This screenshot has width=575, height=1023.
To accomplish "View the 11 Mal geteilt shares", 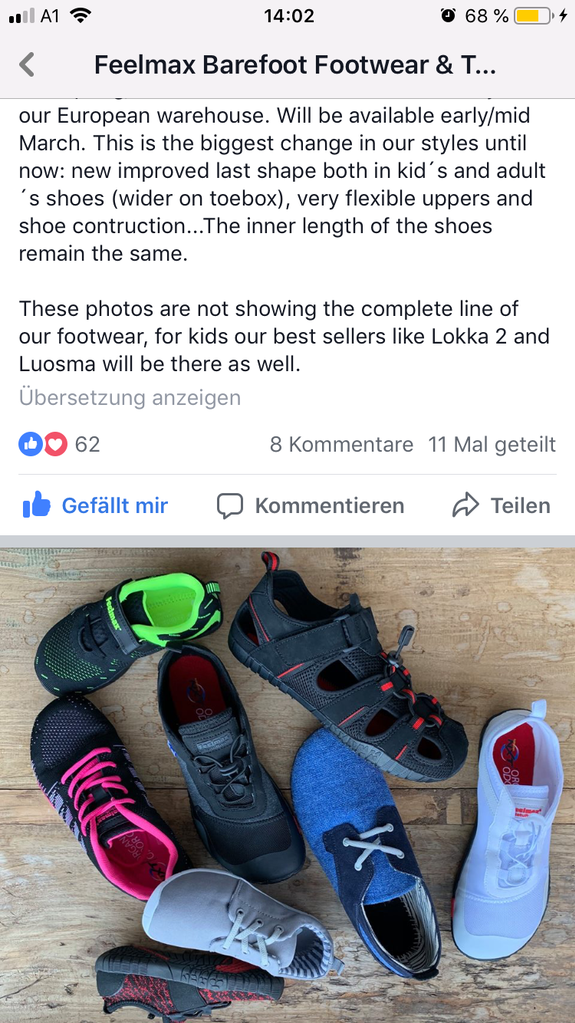I will 492,444.
